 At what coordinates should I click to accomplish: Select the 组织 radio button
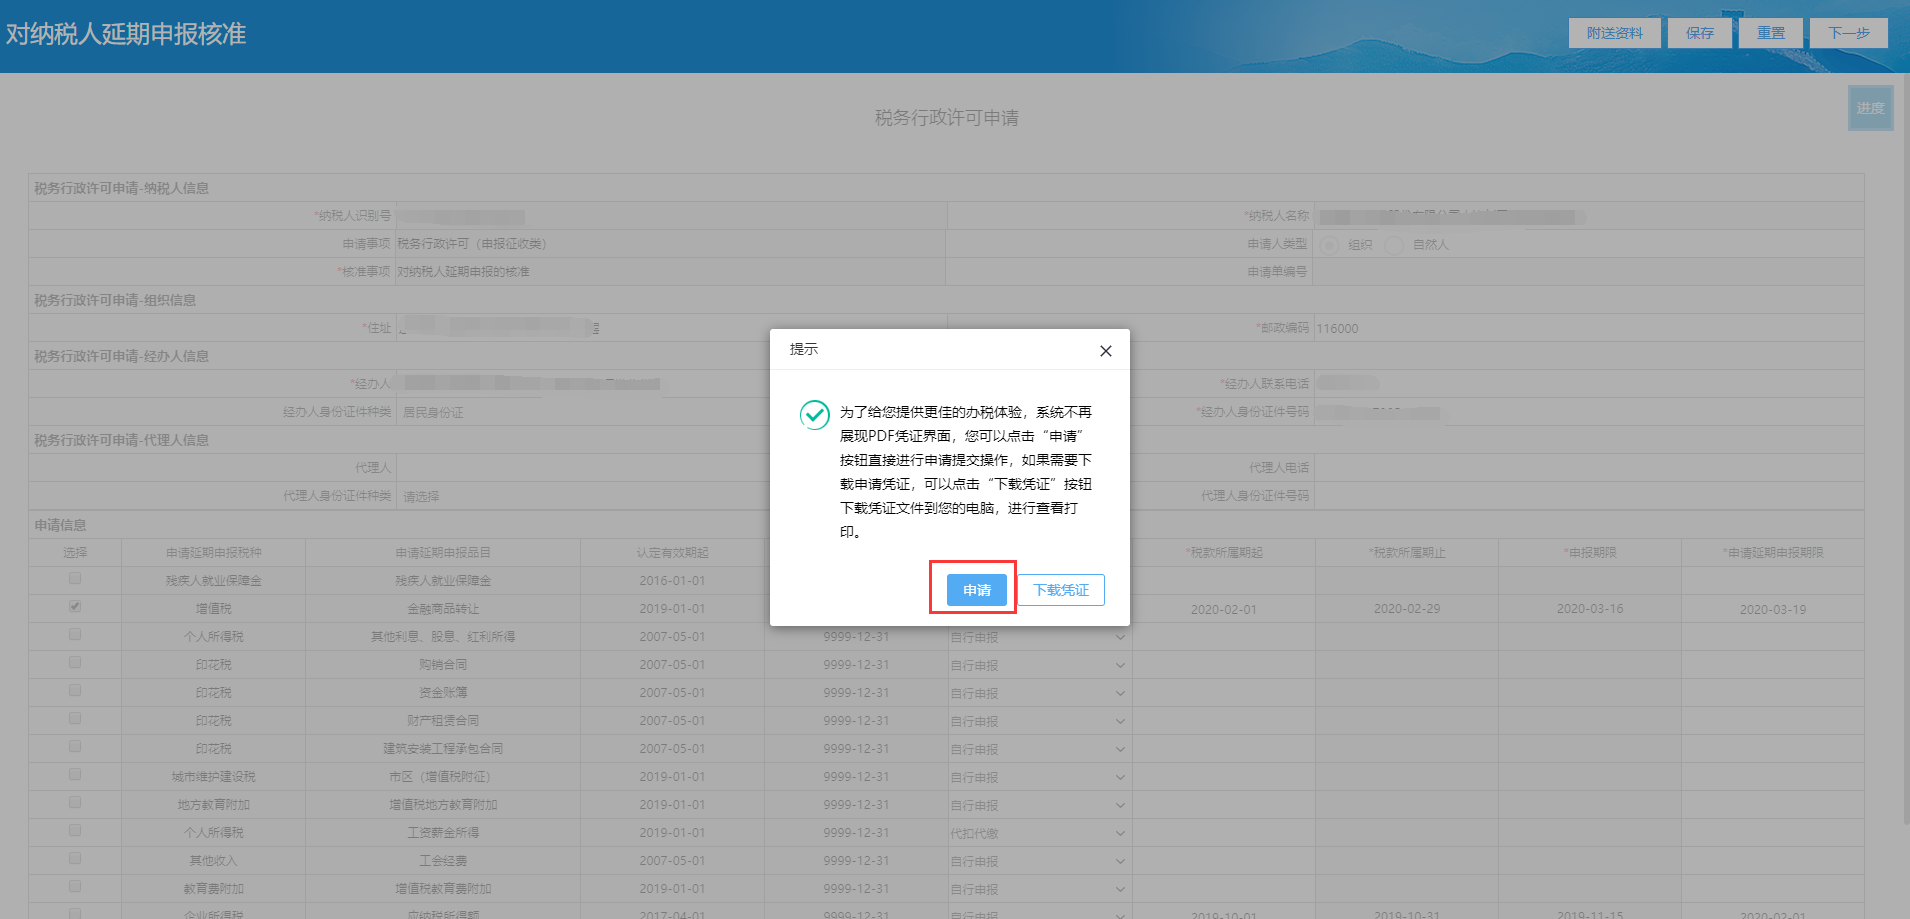coord(1330,245)
